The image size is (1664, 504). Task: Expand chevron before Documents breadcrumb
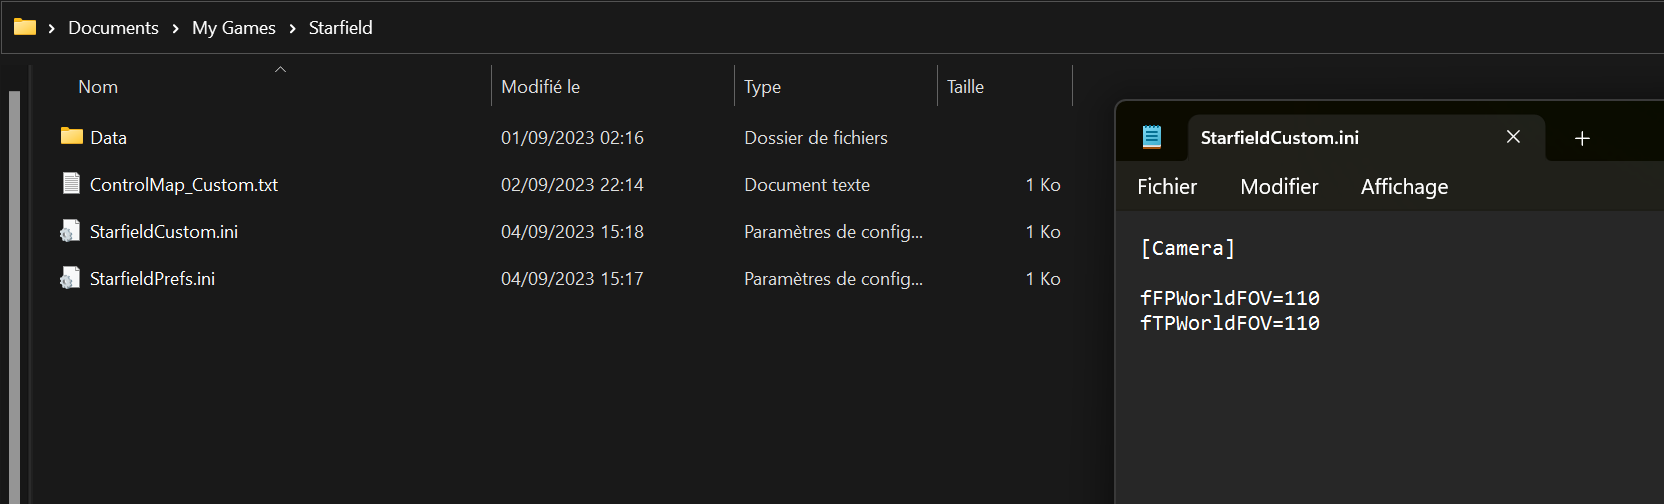(x=51, y=28)
